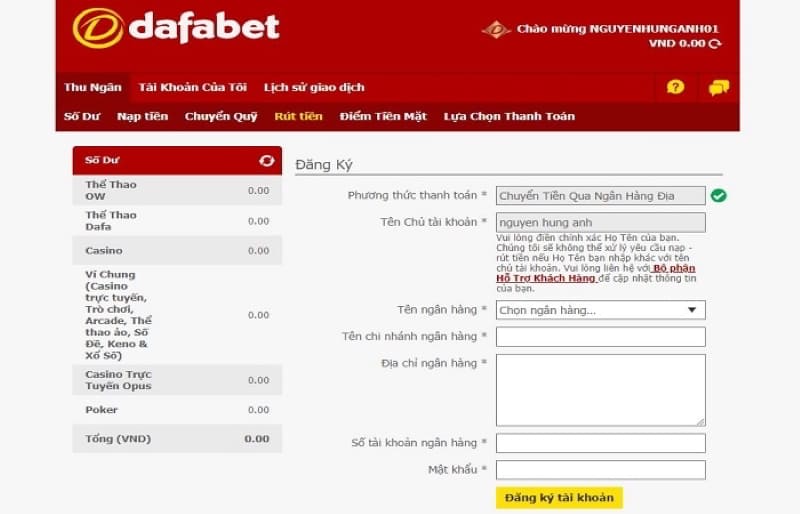
Task: Click the Tên chi nhánh ngân hàng field
Action: tap(600, 337)
